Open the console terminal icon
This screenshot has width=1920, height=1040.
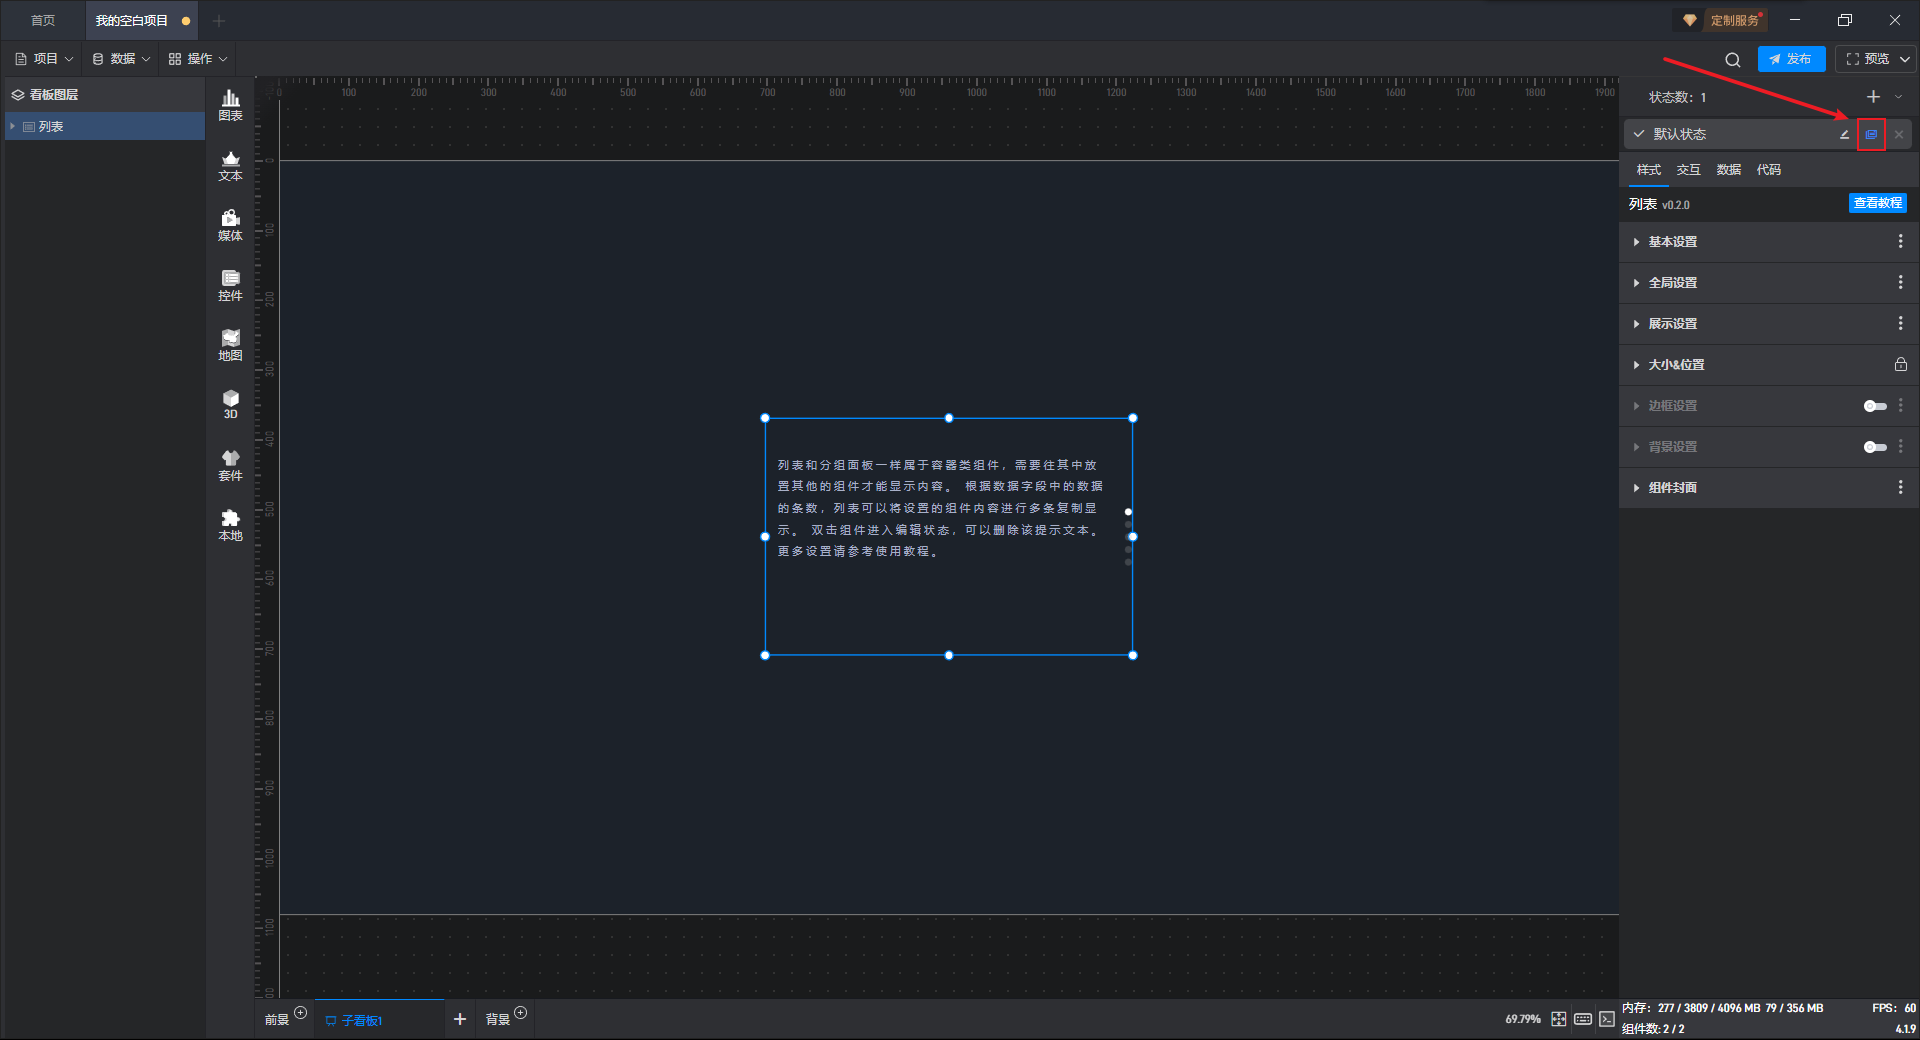coord(1607,1019)
